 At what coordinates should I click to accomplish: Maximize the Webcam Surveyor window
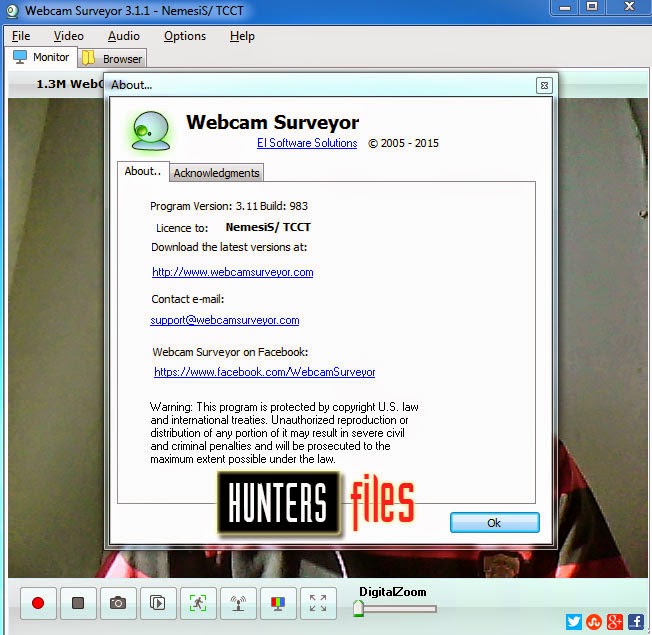coord(592,7)
